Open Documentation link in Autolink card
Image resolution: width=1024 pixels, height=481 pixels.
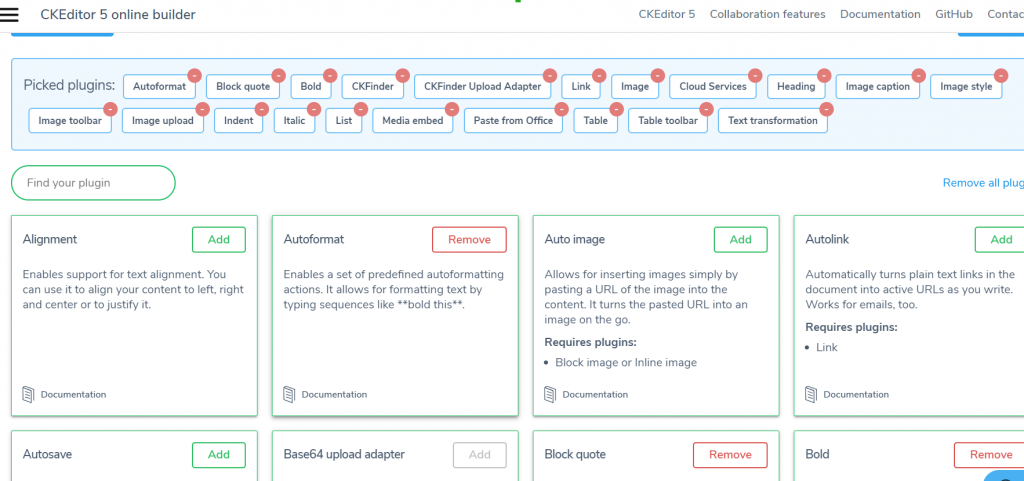pos(856,394)
